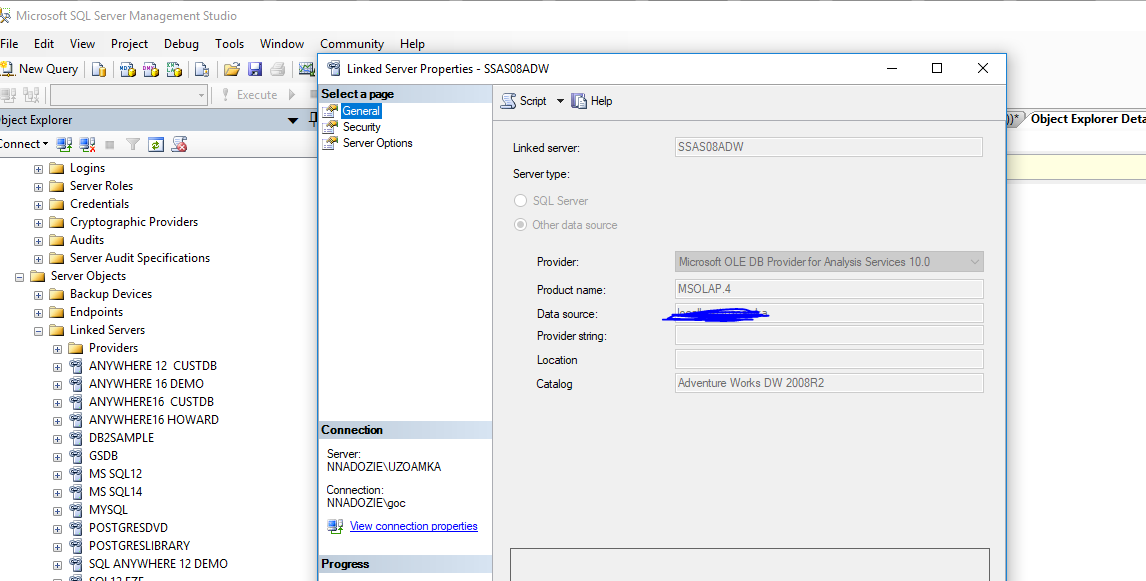Click the GSDB linked server icon
1146x581 pixels.
[x=76, y=455]
